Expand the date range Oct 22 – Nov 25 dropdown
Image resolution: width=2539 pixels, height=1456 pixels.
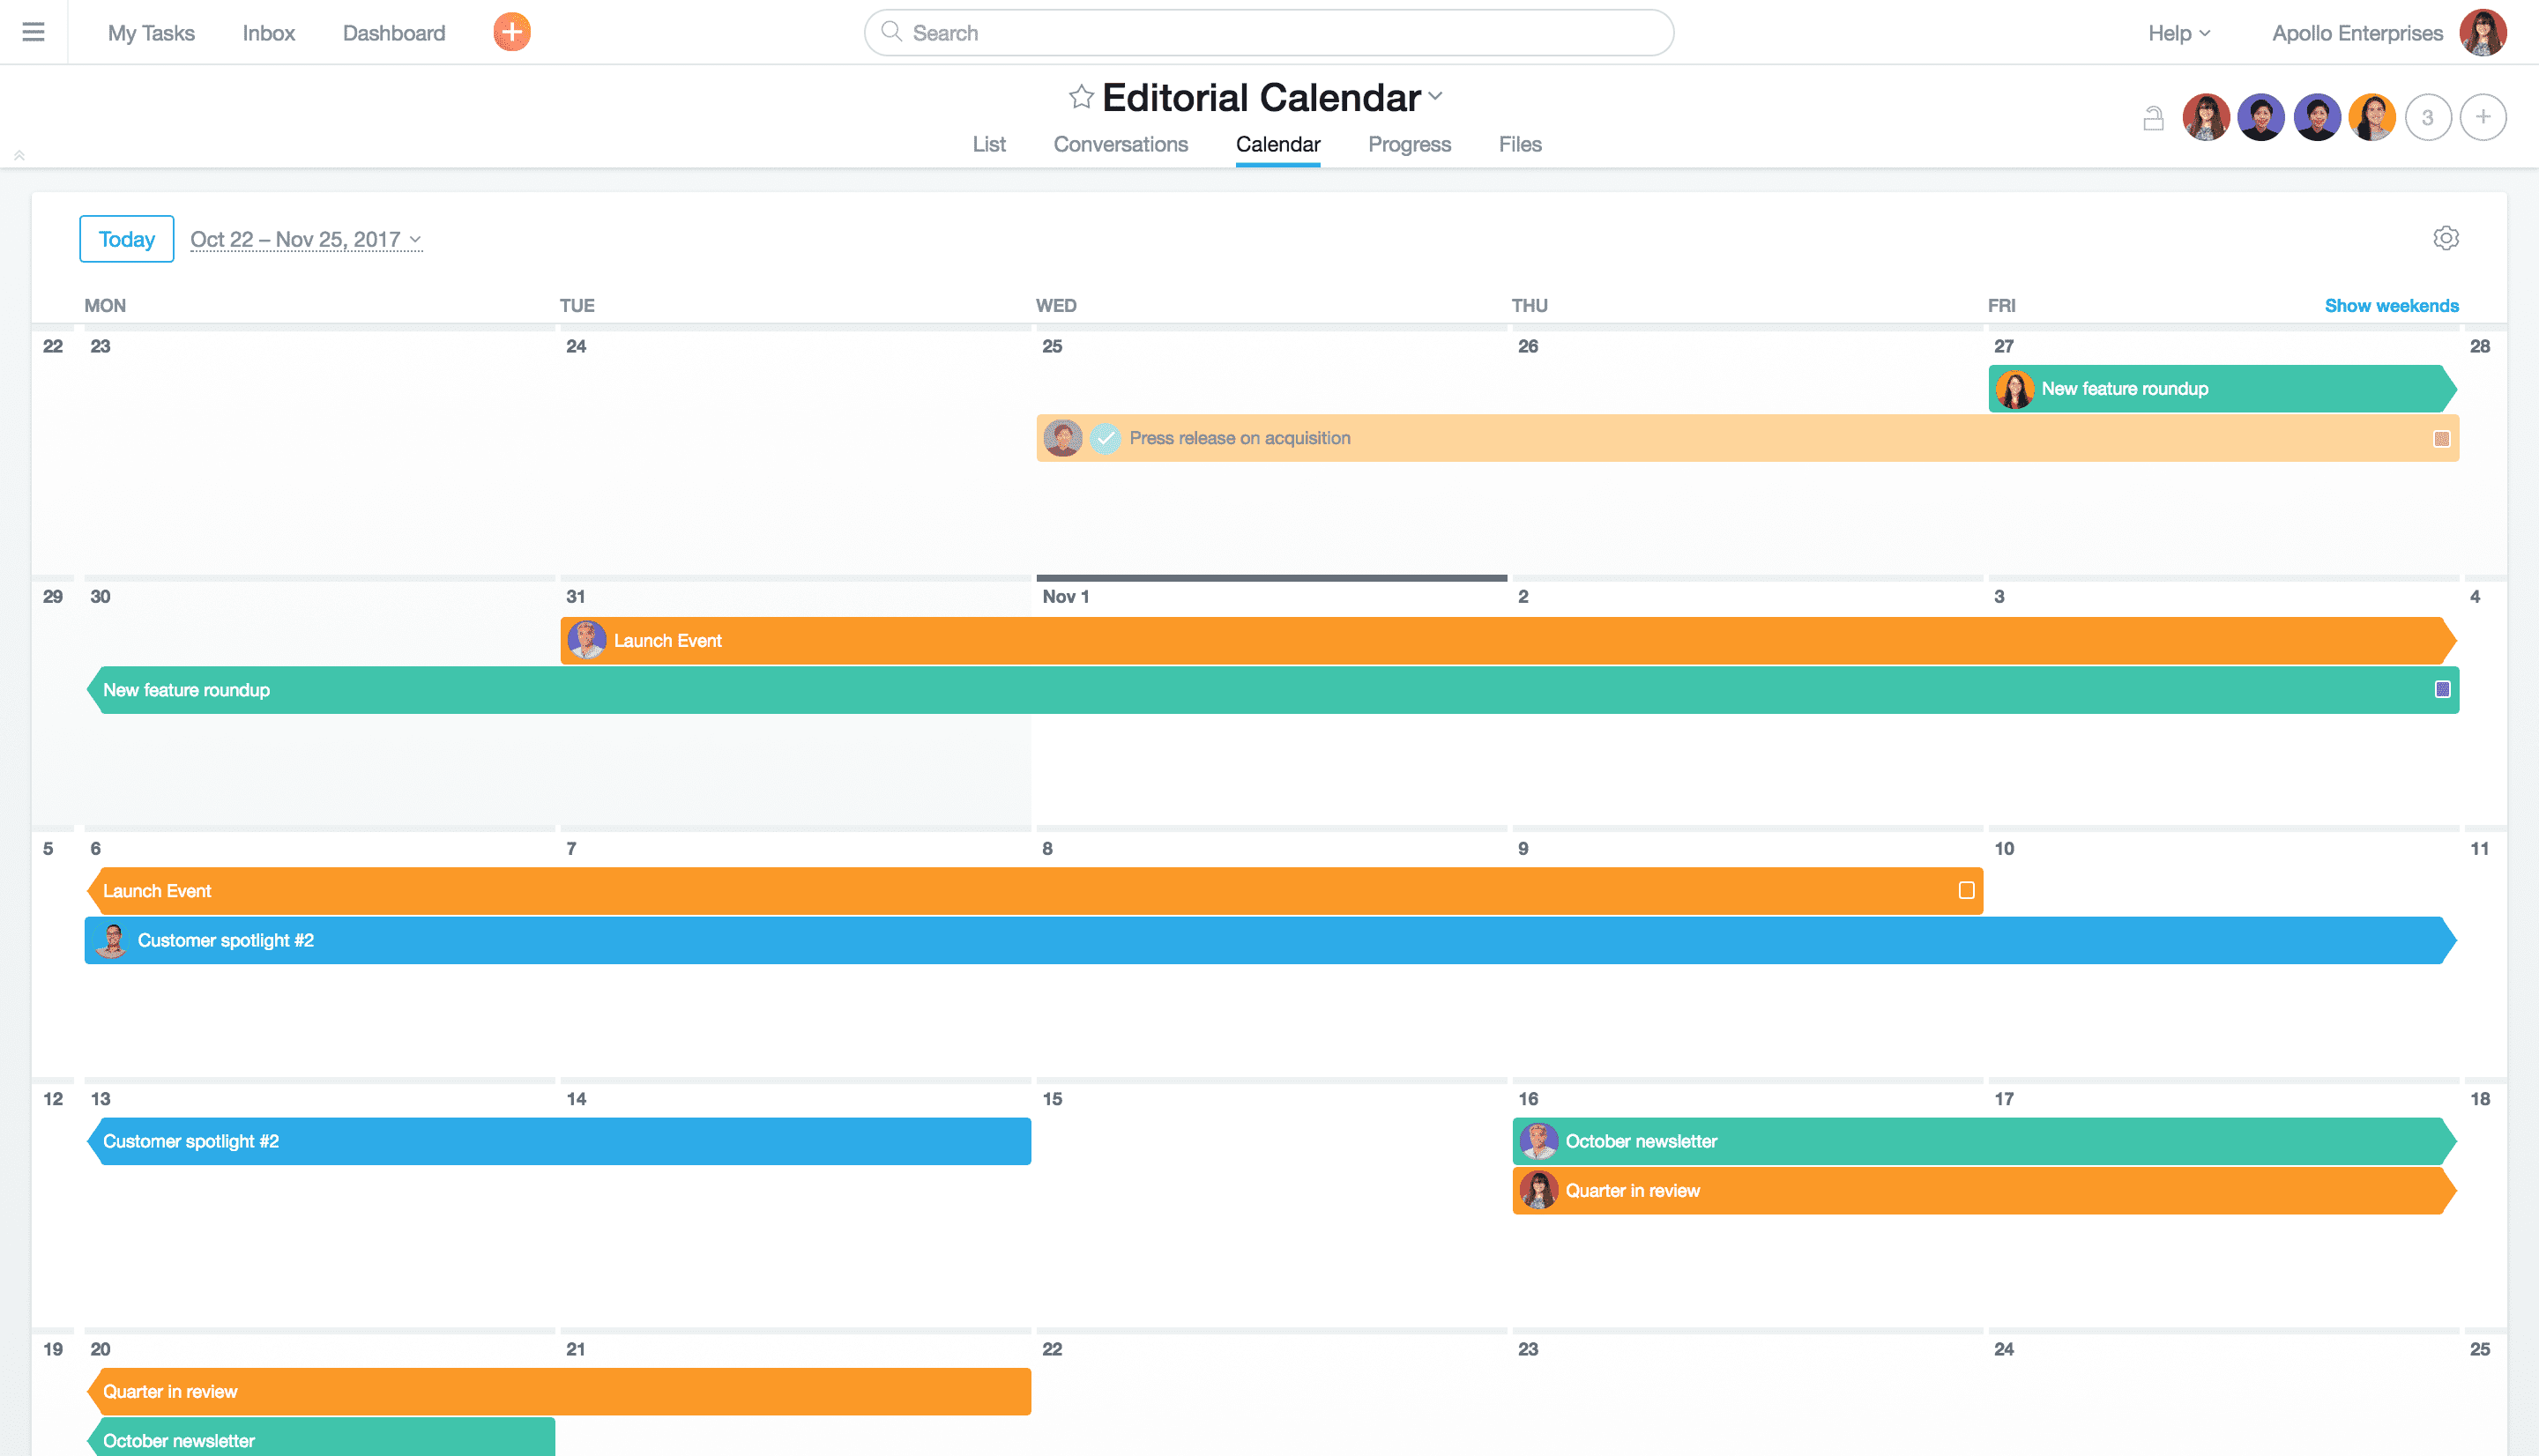pyautogui.click(x=309, y=237)
